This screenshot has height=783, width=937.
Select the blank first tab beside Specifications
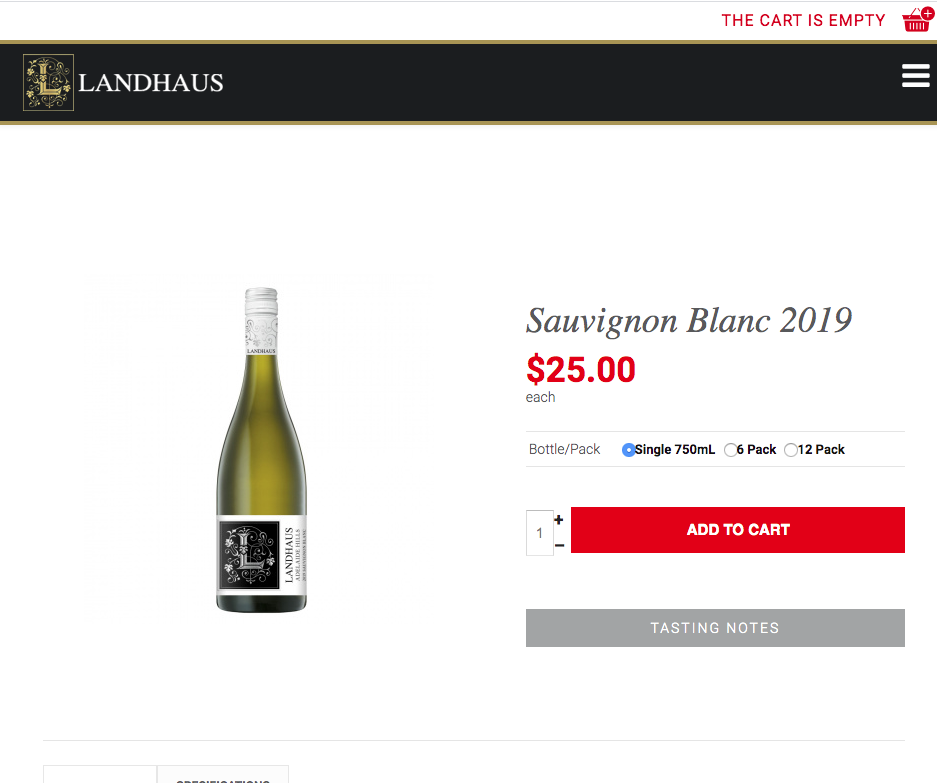pos(100,775)
